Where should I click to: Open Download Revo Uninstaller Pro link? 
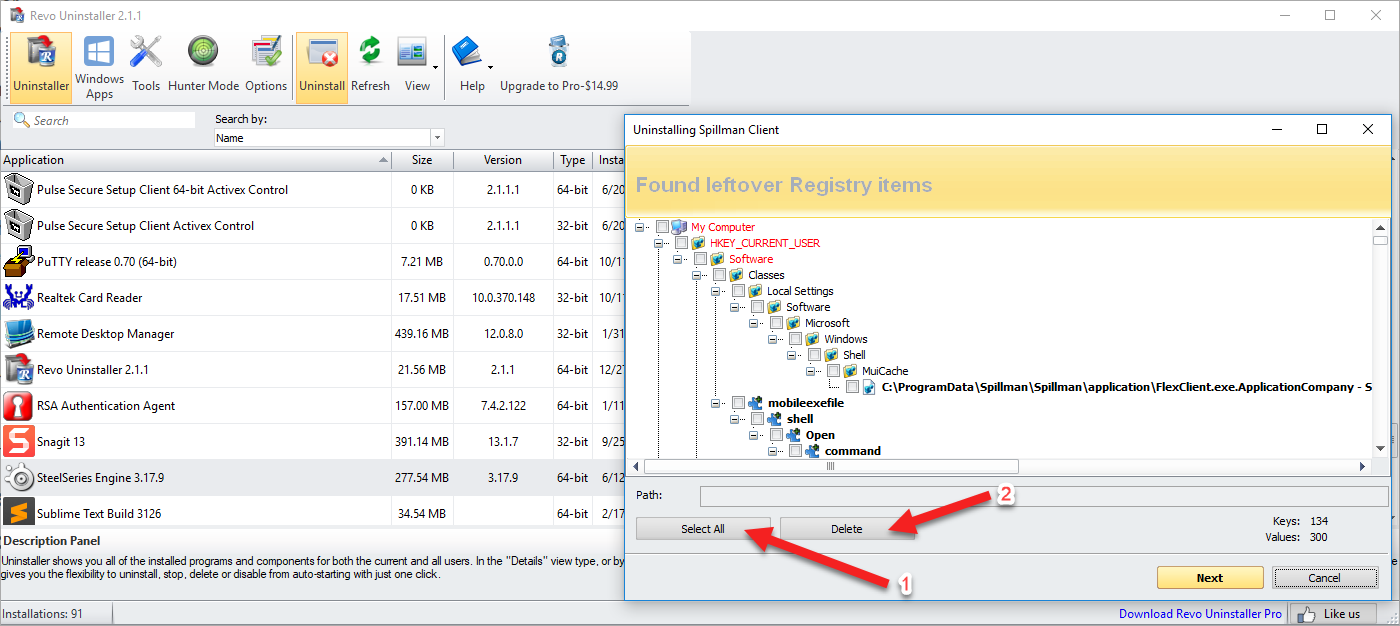1200,614
